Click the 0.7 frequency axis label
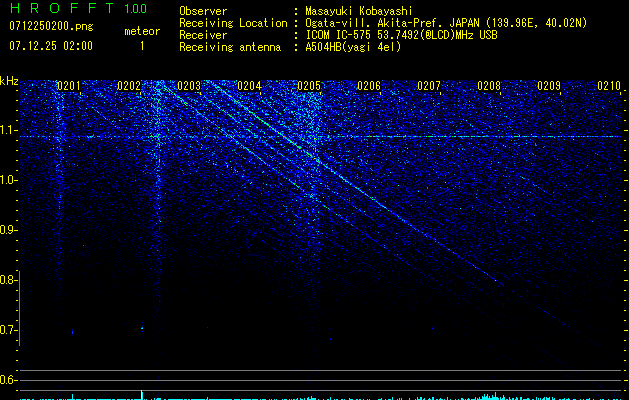Screen dimensions: 629x400 [x=9, y=330]
